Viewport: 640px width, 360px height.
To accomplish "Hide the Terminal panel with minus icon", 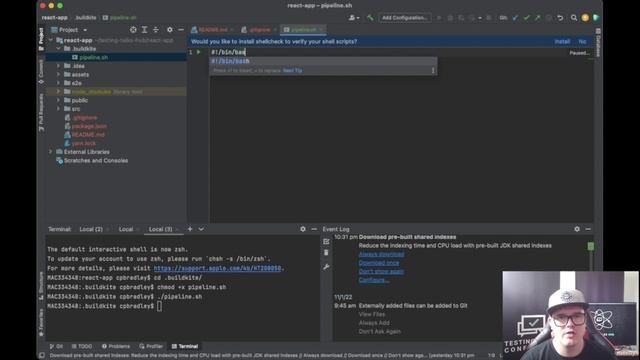I will coord(314,229).
